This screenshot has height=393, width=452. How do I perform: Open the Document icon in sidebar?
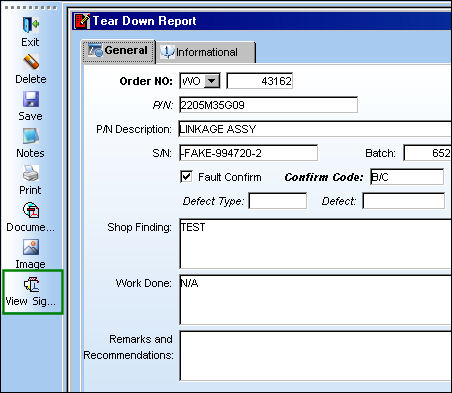tap(31, 210)
